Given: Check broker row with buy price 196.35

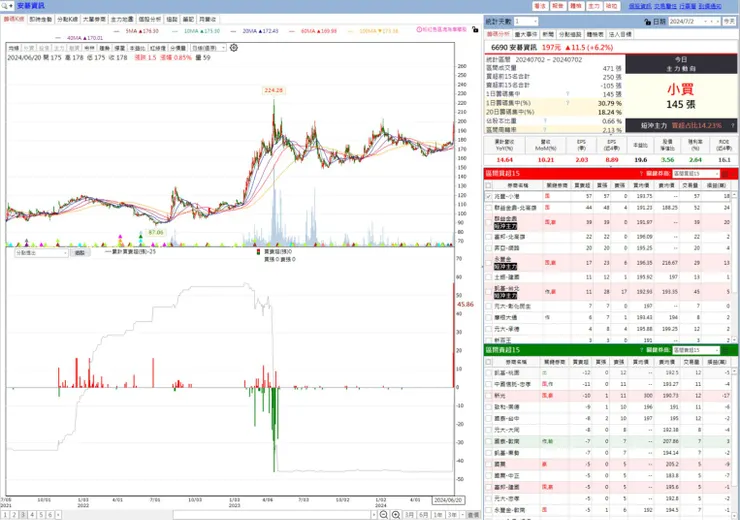Looking at the screenshot, I should (489, 263).
